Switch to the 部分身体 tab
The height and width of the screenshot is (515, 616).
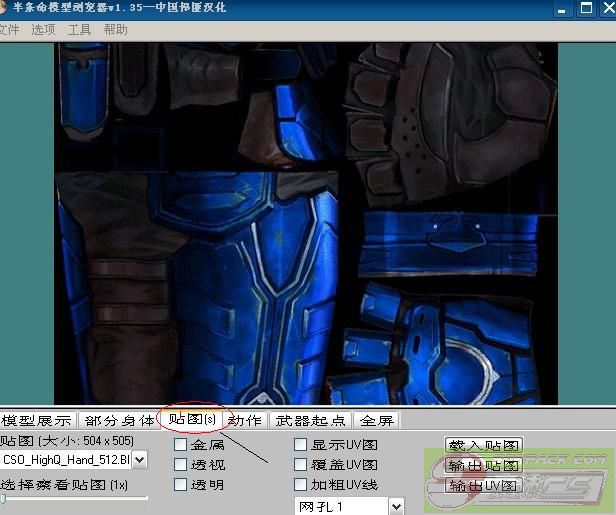[x=119, y=420]
